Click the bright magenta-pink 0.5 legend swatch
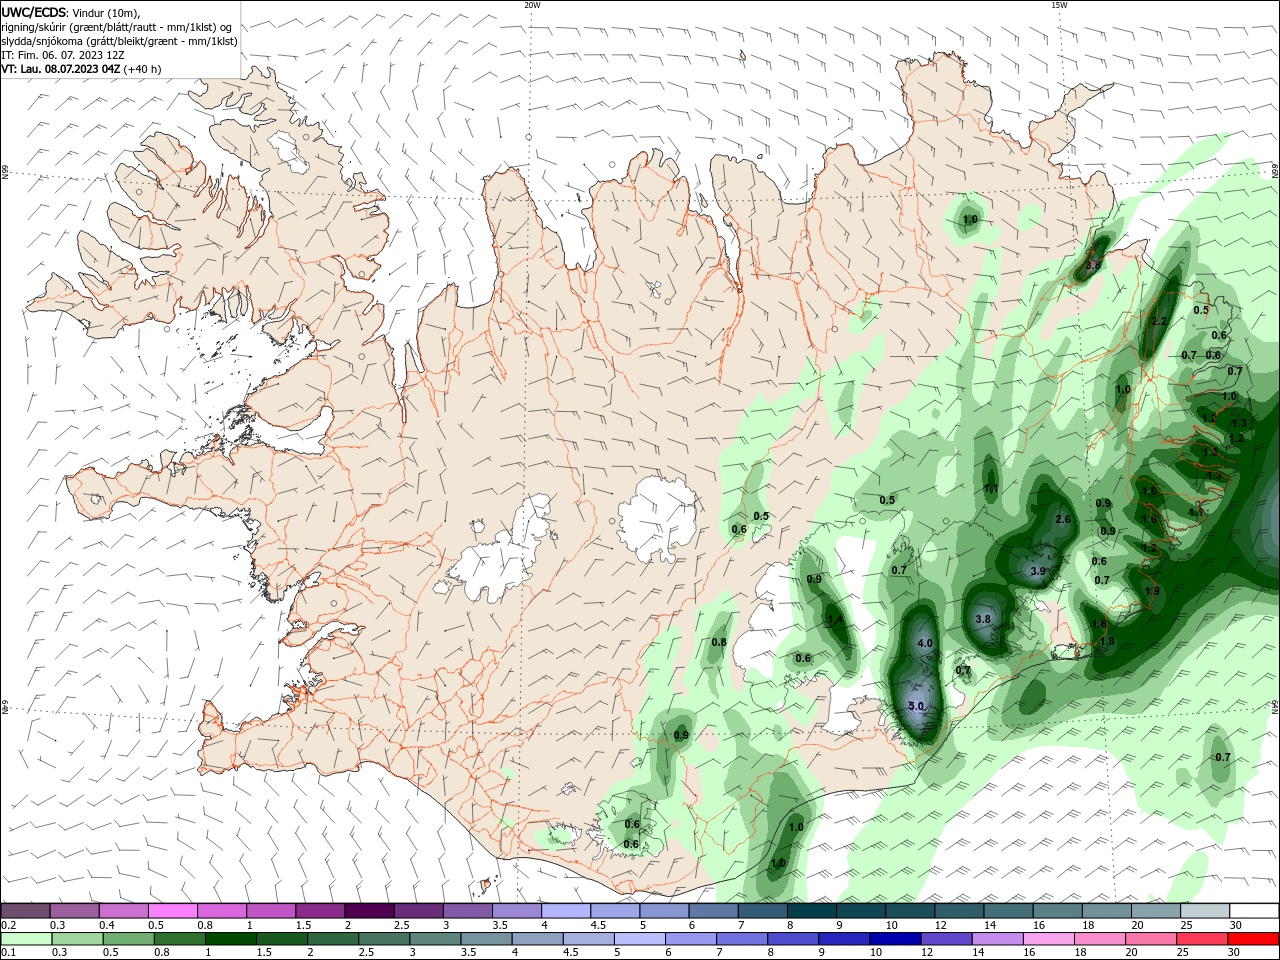 tap(173, 910)
